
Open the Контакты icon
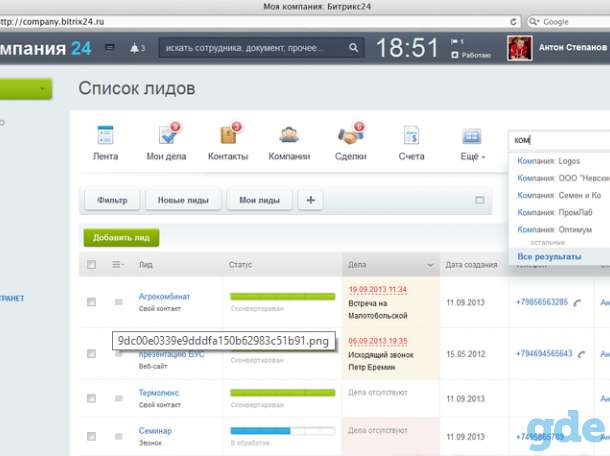pos(230,134)
